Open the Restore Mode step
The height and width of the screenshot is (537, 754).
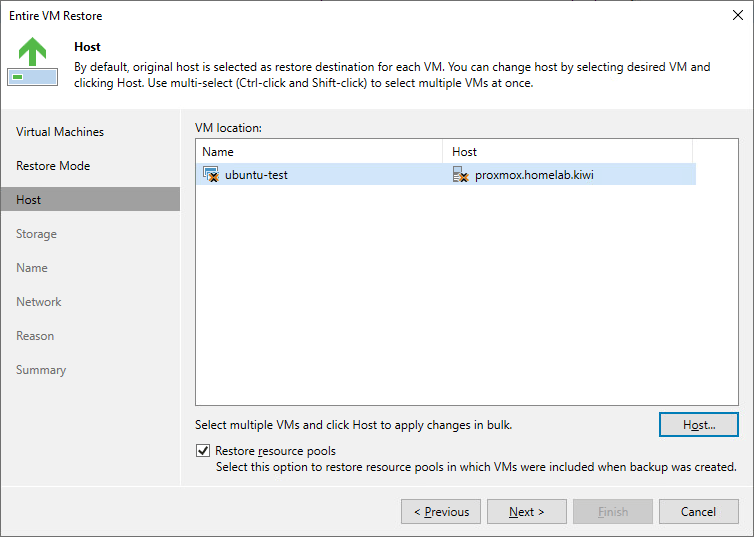point(53,166)
